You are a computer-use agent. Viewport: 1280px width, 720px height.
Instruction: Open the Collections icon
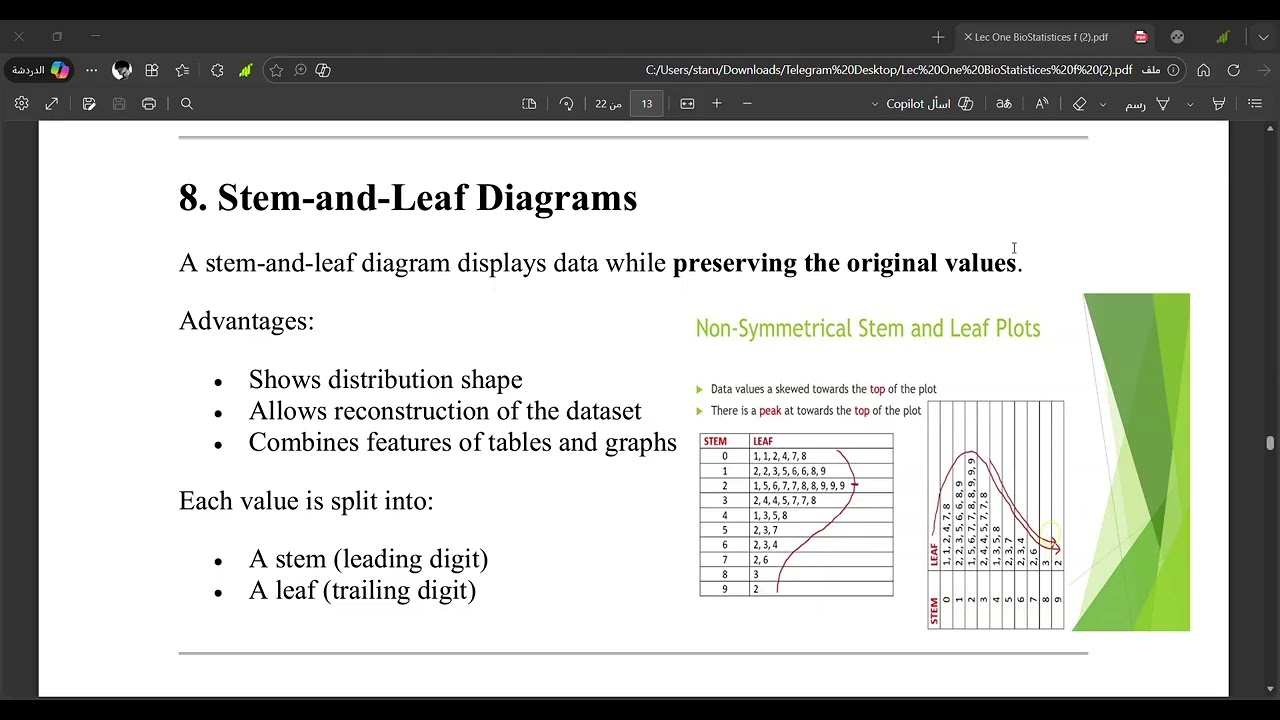(152, 70)
